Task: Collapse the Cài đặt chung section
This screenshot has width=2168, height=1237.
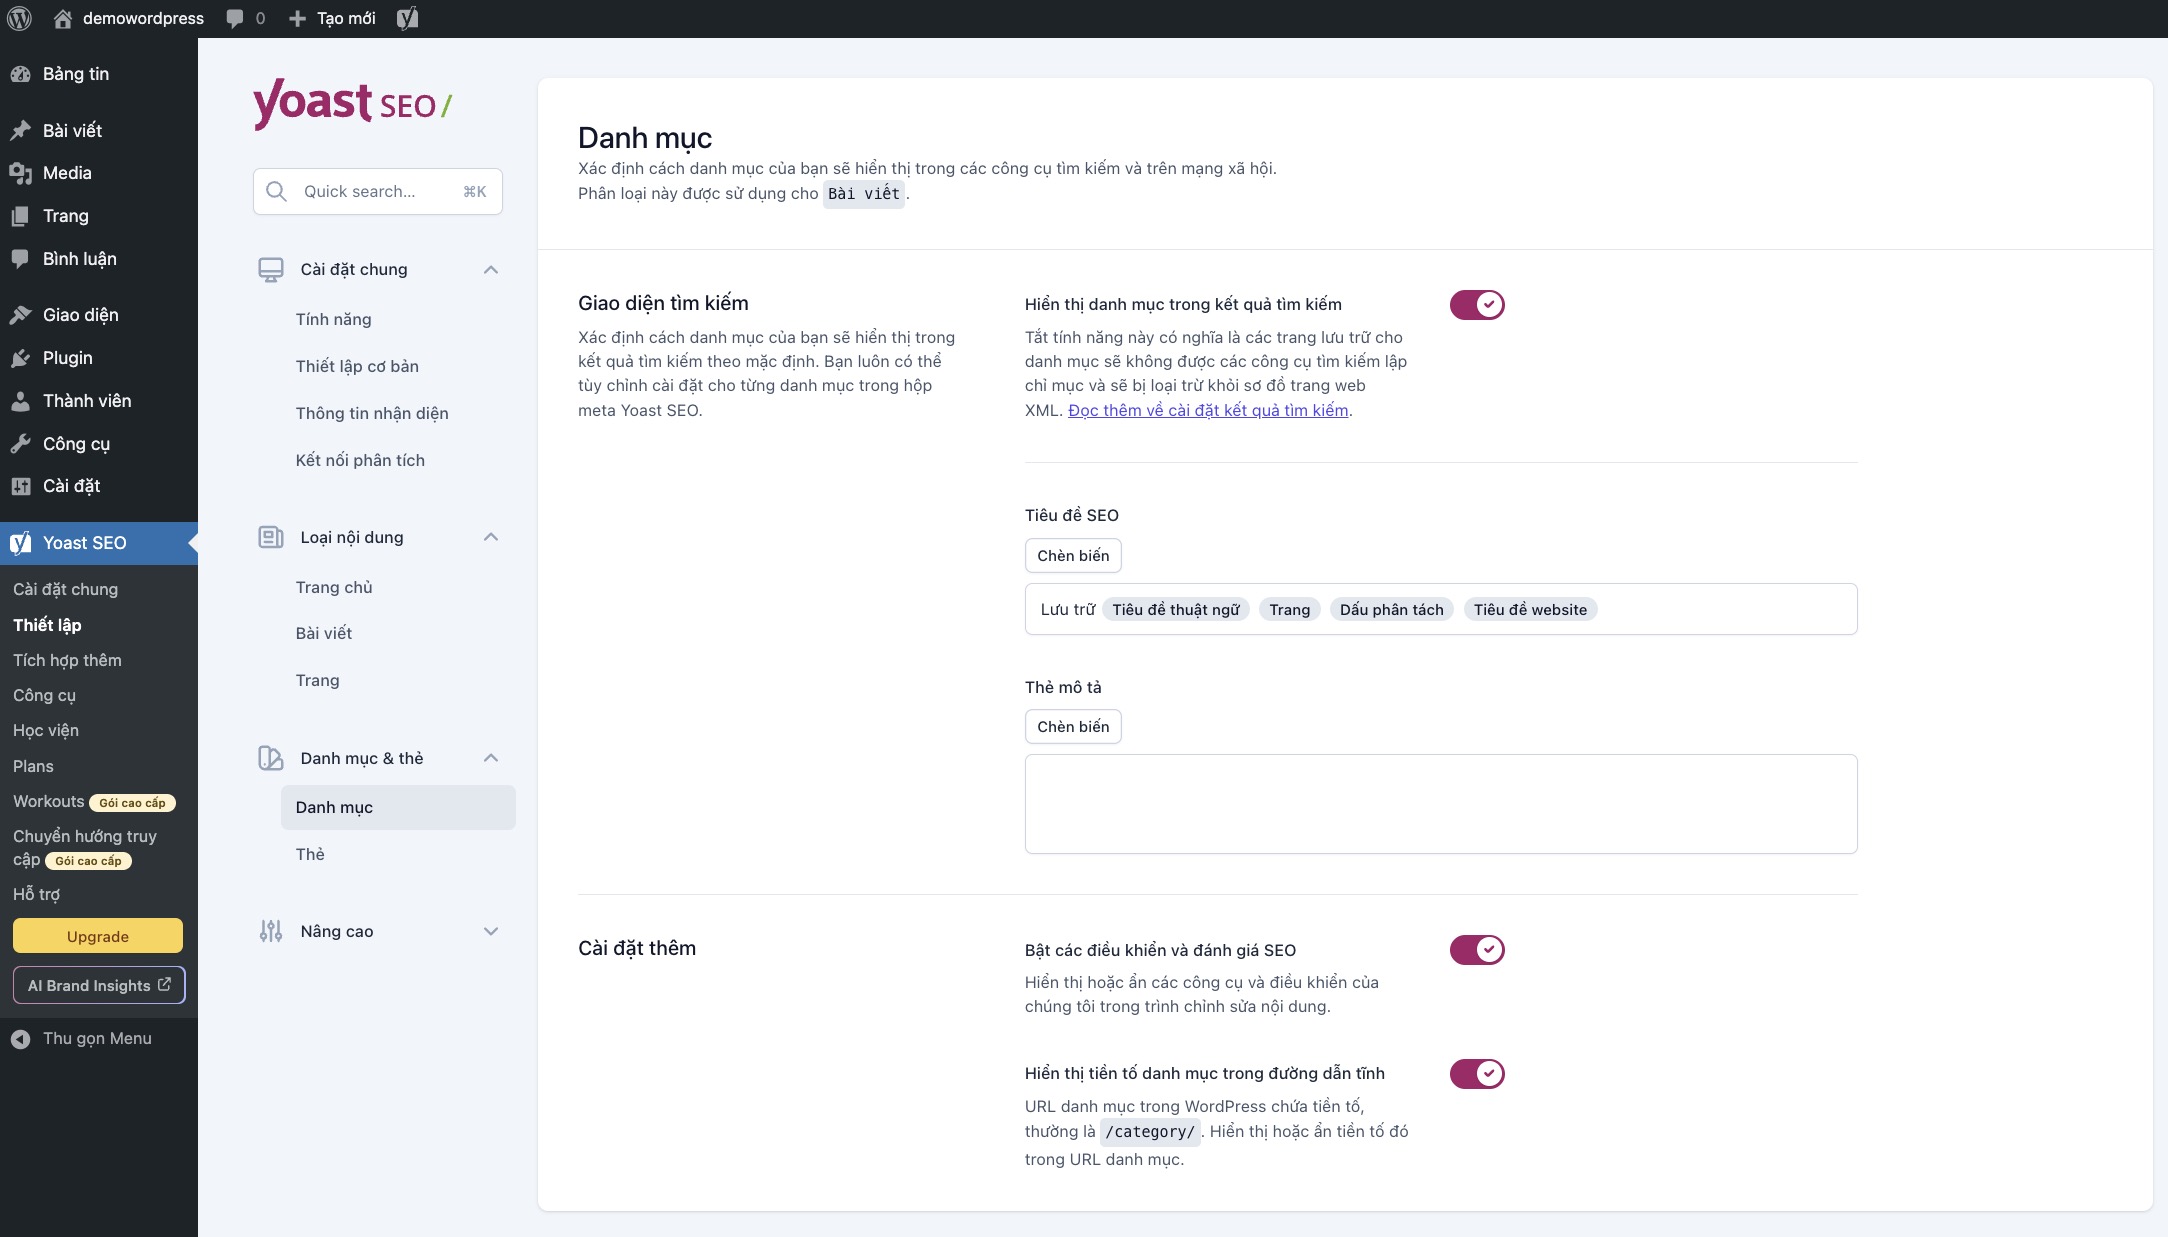Action: pyautogui.click(x=490, y=269)
